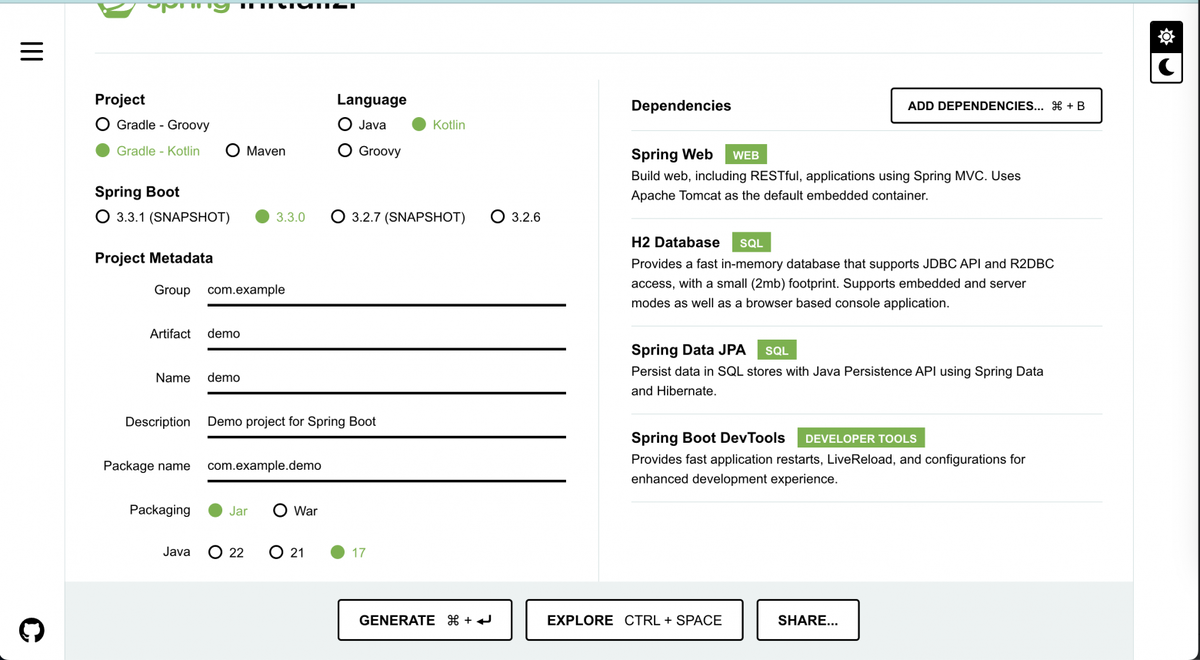Click the Spring Boot section heading
Image resolution: width=1200 pixels, height=660 pixels.
(x=137, y=192)
